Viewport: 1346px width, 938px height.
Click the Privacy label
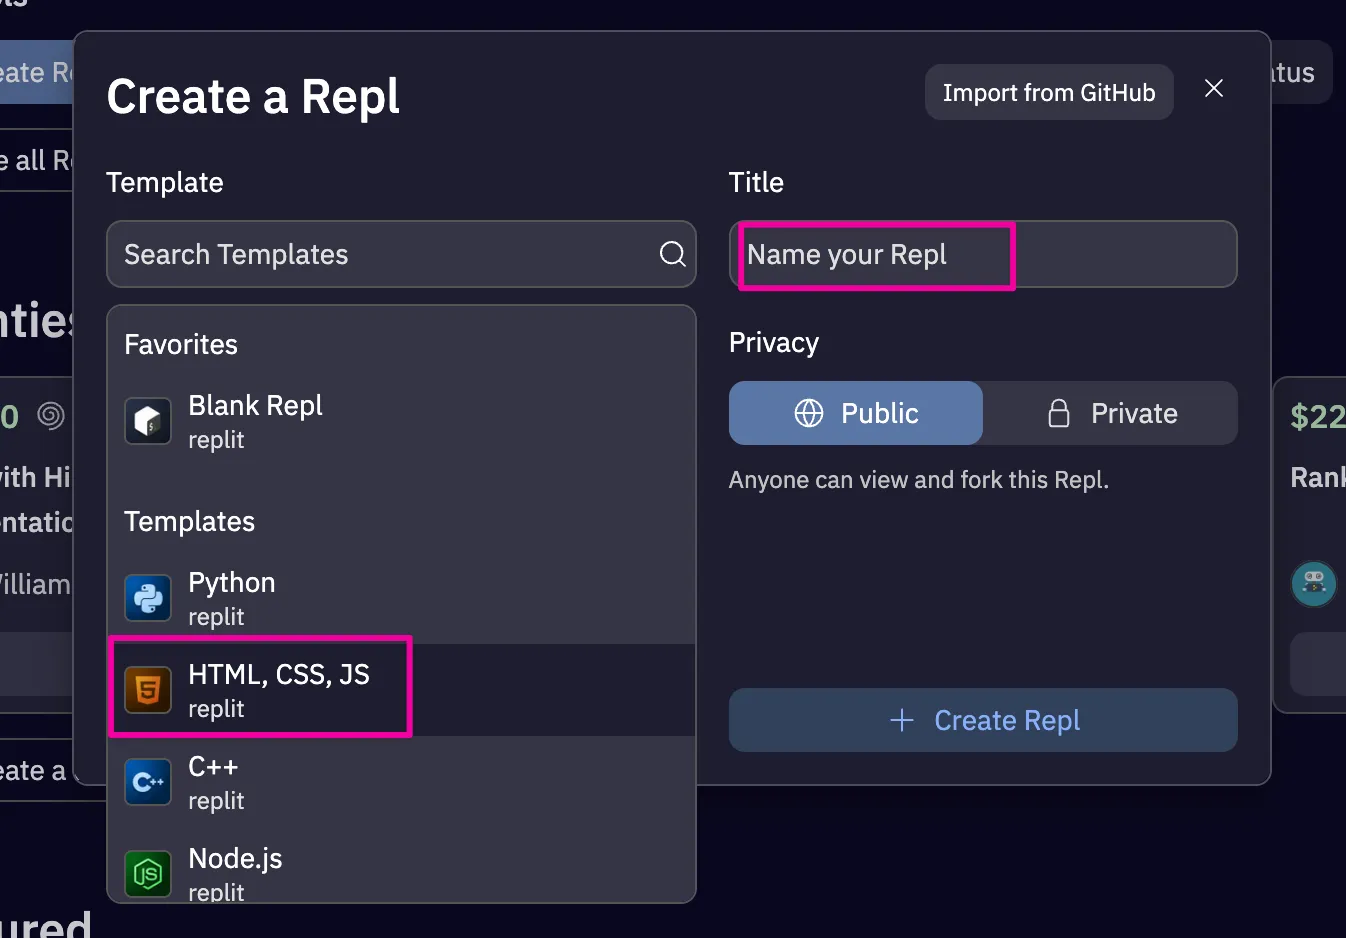point(774,342)
